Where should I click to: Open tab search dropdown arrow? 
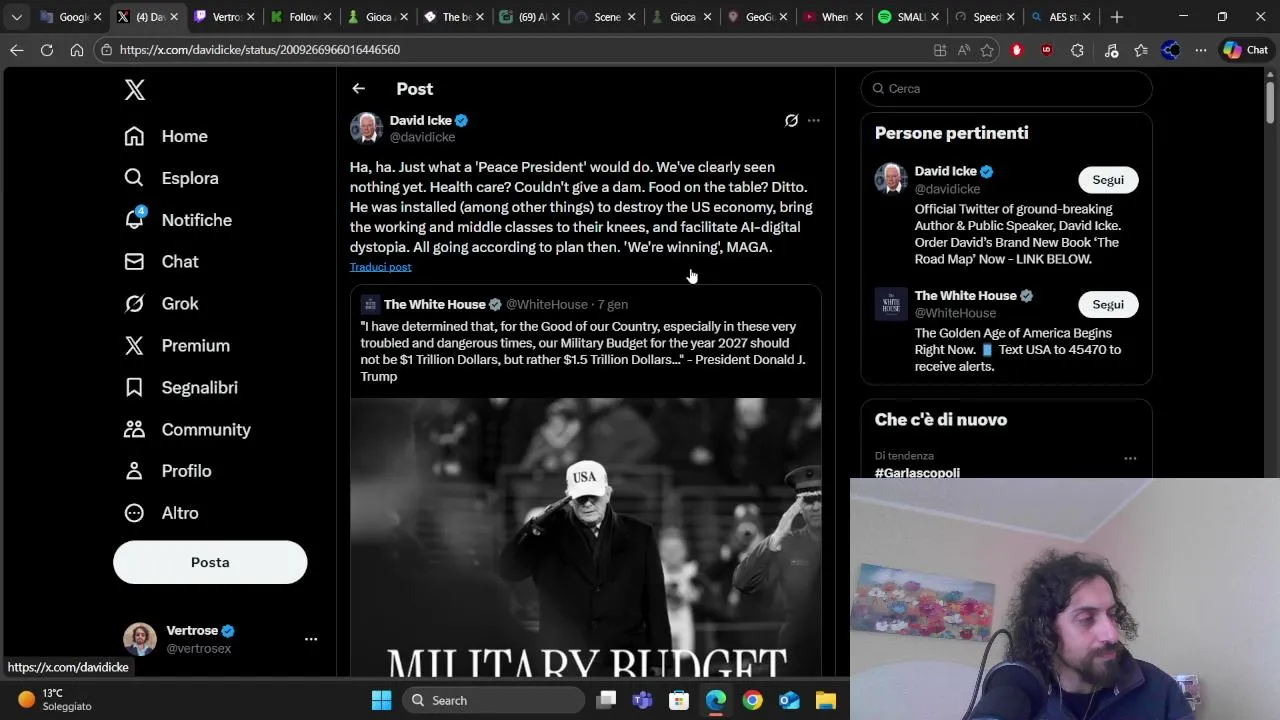tap(16, 17)
